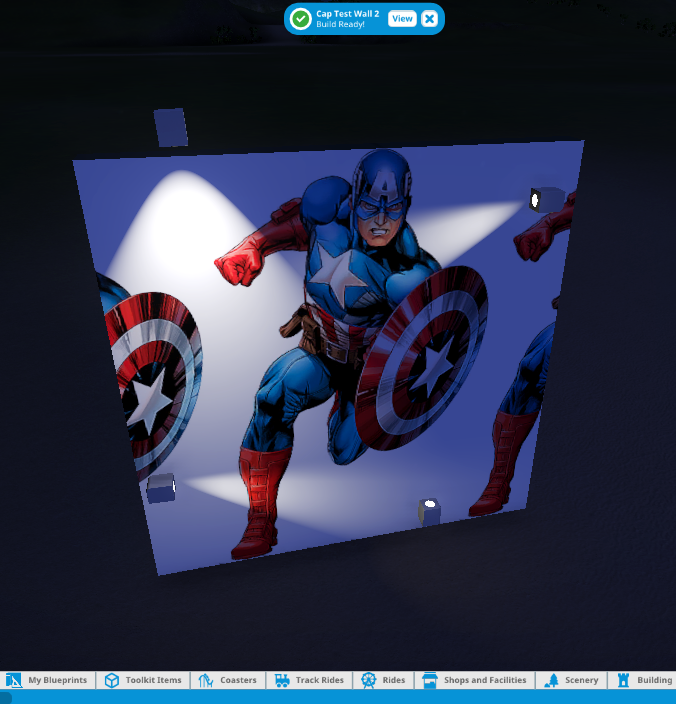Image resolution: width=676 pixels, height=704 pixels.
Task: Select the spotlight cube at upper right
Action: click(547, 200)
